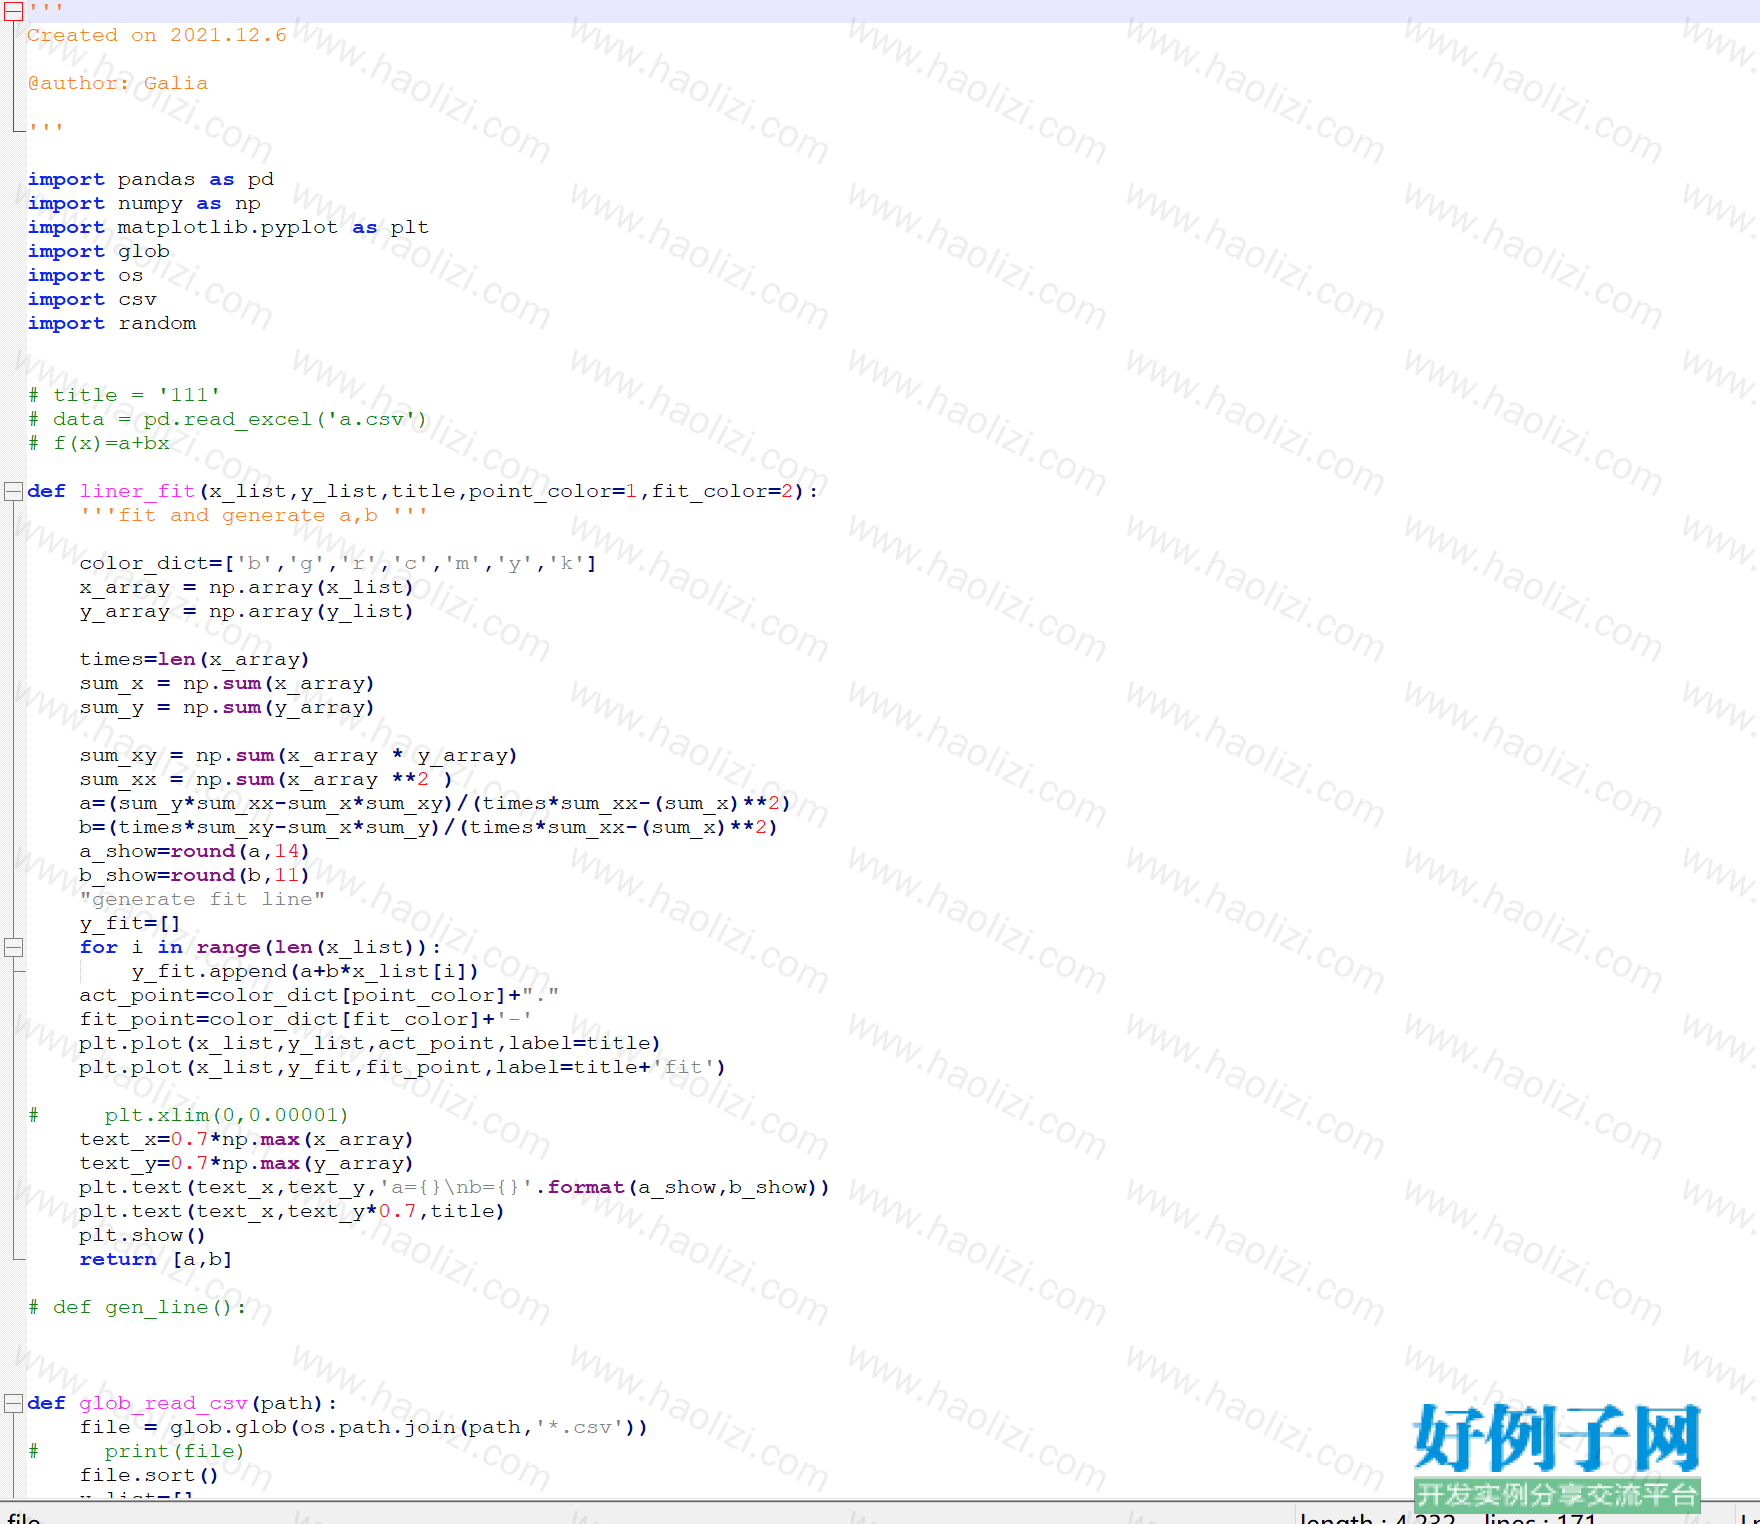Click the commented "# title = '111'" line
The height and width of the screenshot is (1524, 1760).
[x=125, y=395]
